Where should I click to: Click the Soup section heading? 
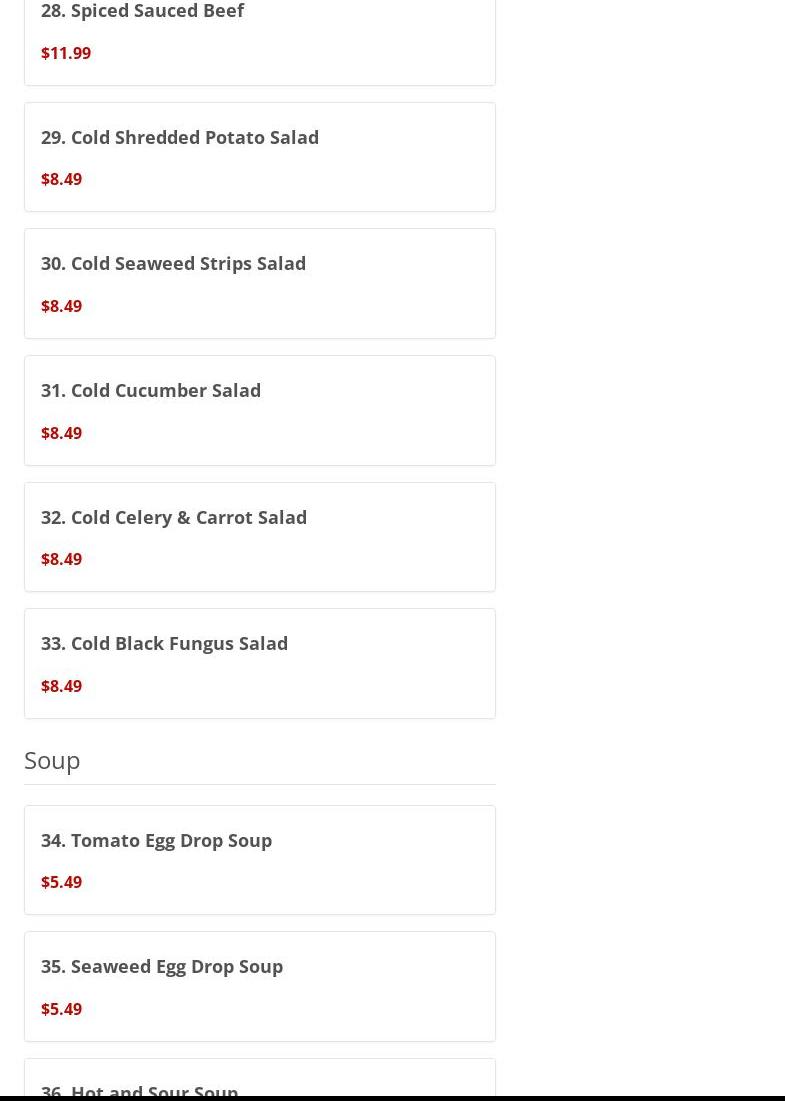point(52,760)
